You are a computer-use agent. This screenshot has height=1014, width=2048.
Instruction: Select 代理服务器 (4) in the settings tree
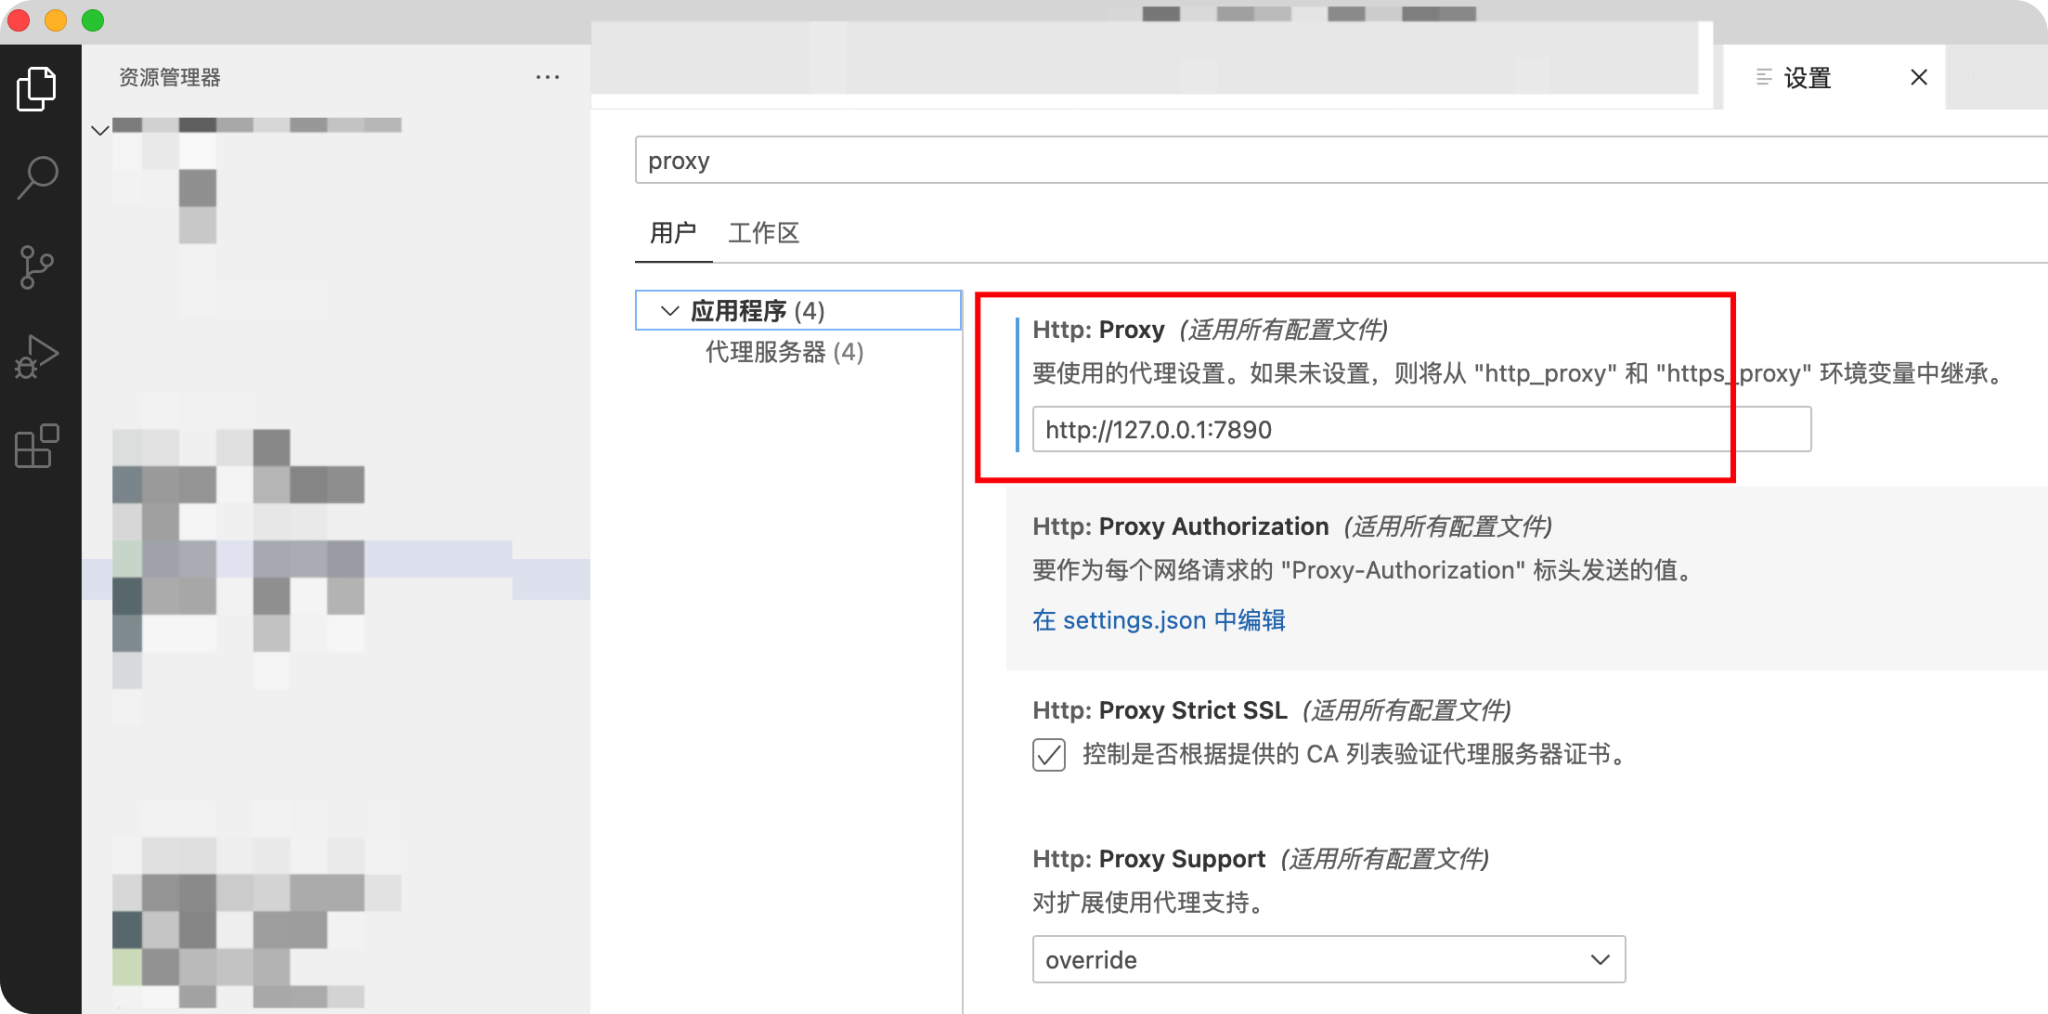pyautogui.click(x=783, y=352)
